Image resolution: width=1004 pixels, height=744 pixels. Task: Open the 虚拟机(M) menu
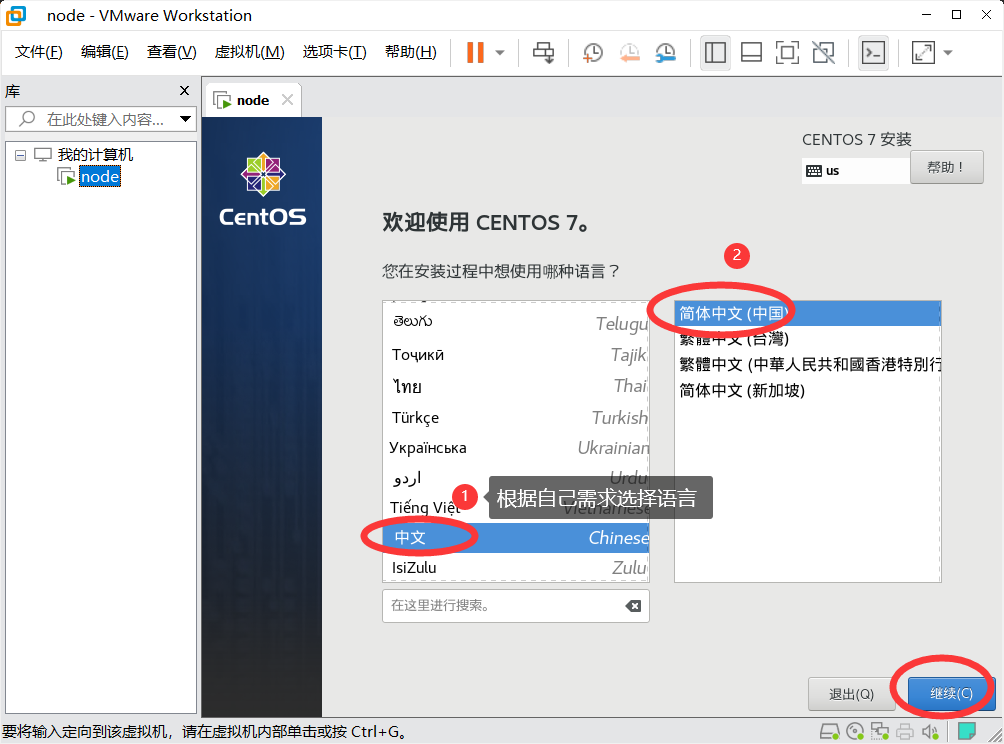point(249,52)
